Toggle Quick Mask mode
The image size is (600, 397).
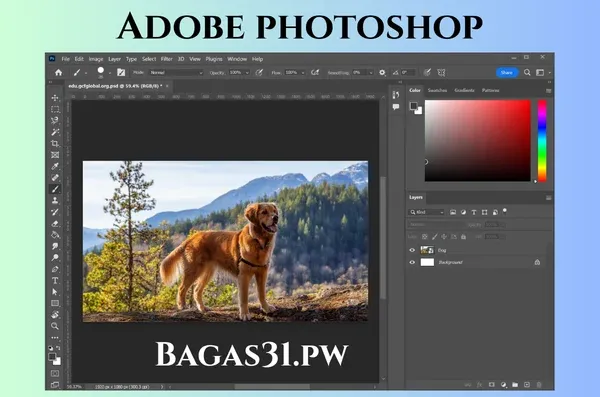(55, 373)
